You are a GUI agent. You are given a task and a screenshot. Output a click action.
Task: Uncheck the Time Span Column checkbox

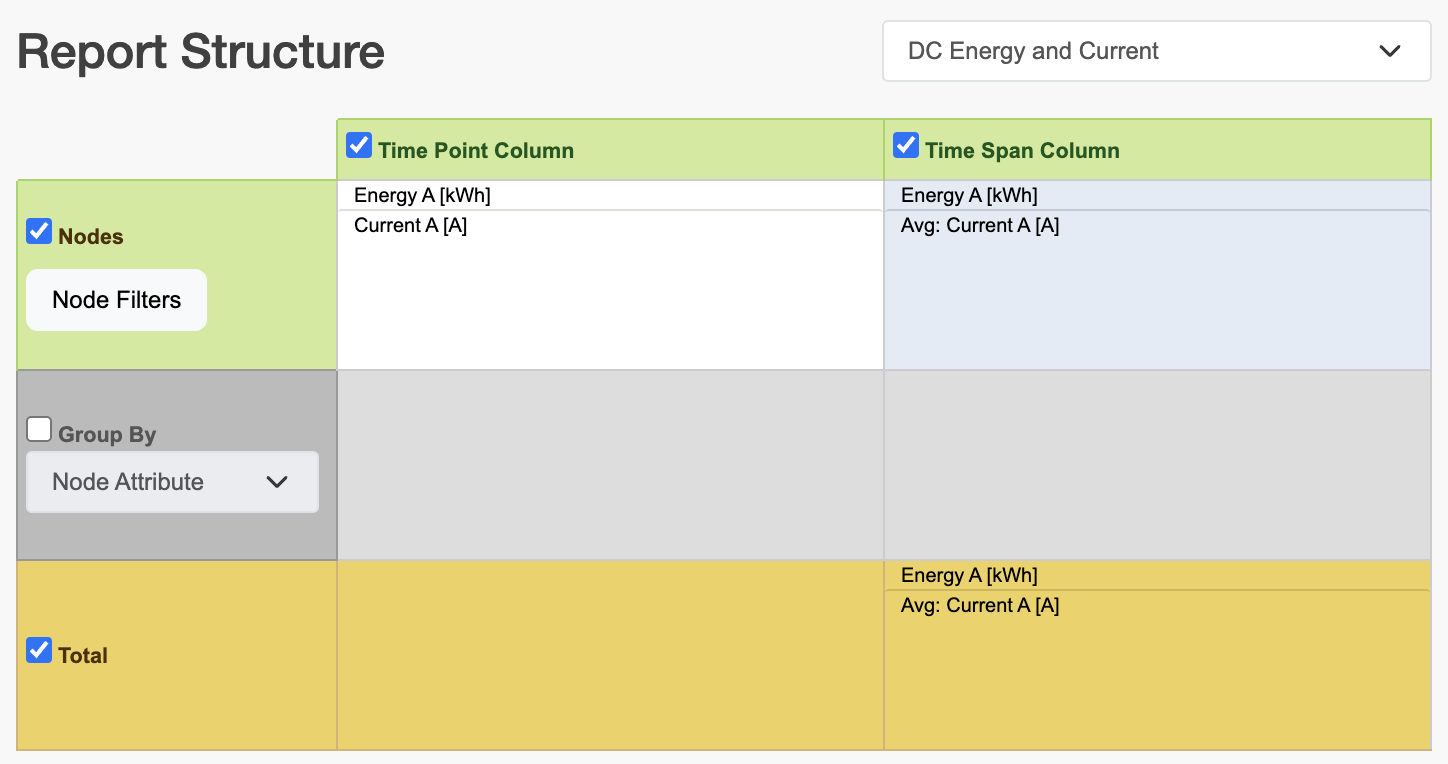[x=906, y=146]
